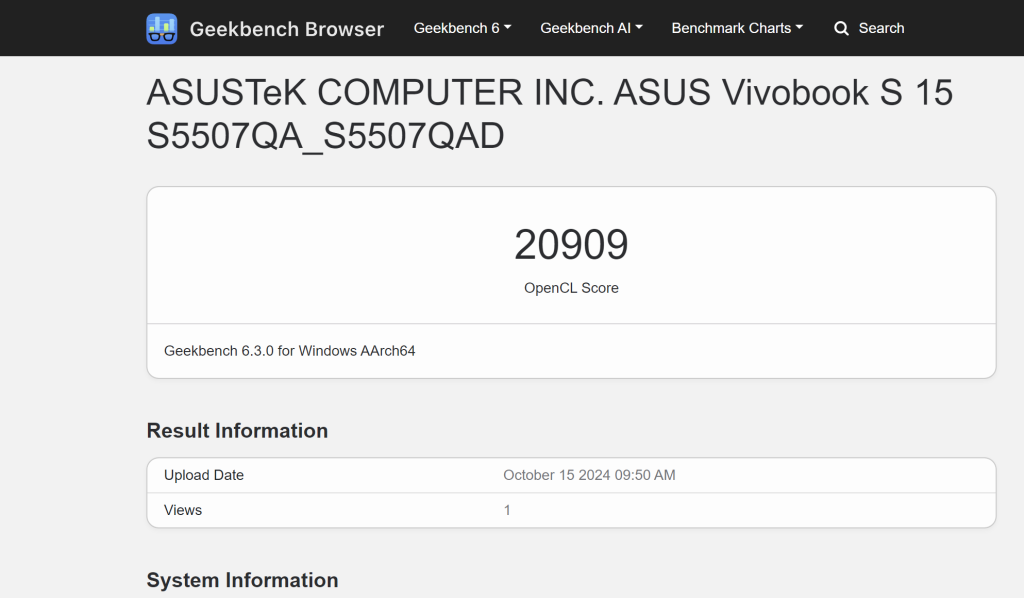Click the Geekbench Browser logo icon
The width and height of the screenshot is (1024, 598).
[161, 28]
